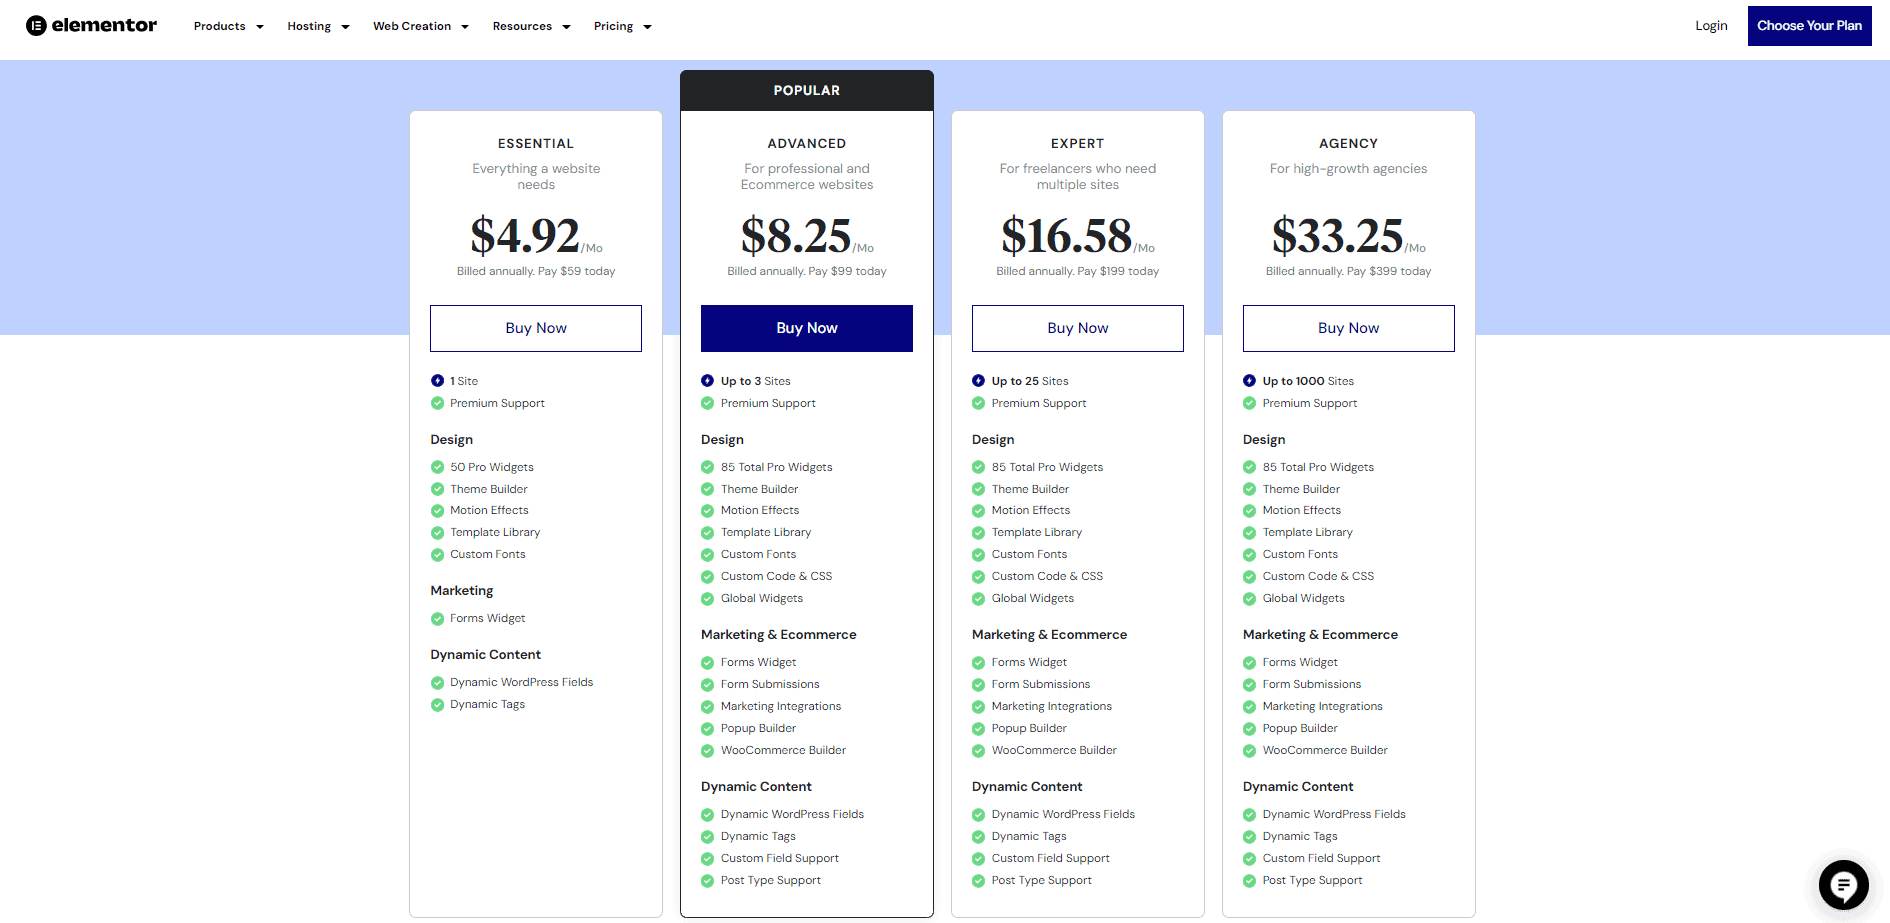1890x923 pixels.
Task: Click the Elementor logo icon
Action: (36, 26)
